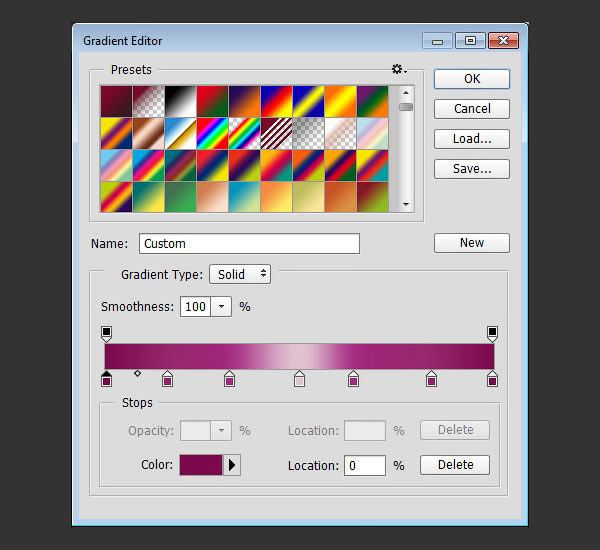Select the second color stop from left

click(x=167, y=379)
